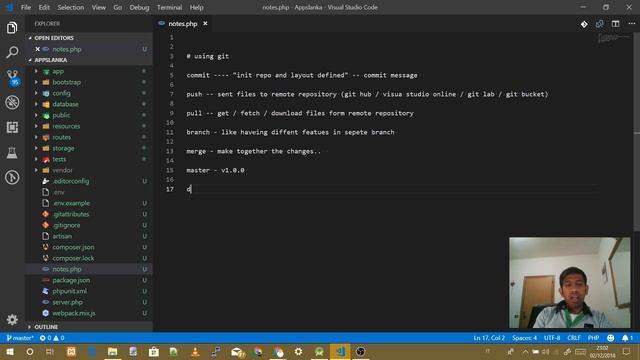Open VLC media player on taskbar

pos(195,351)
